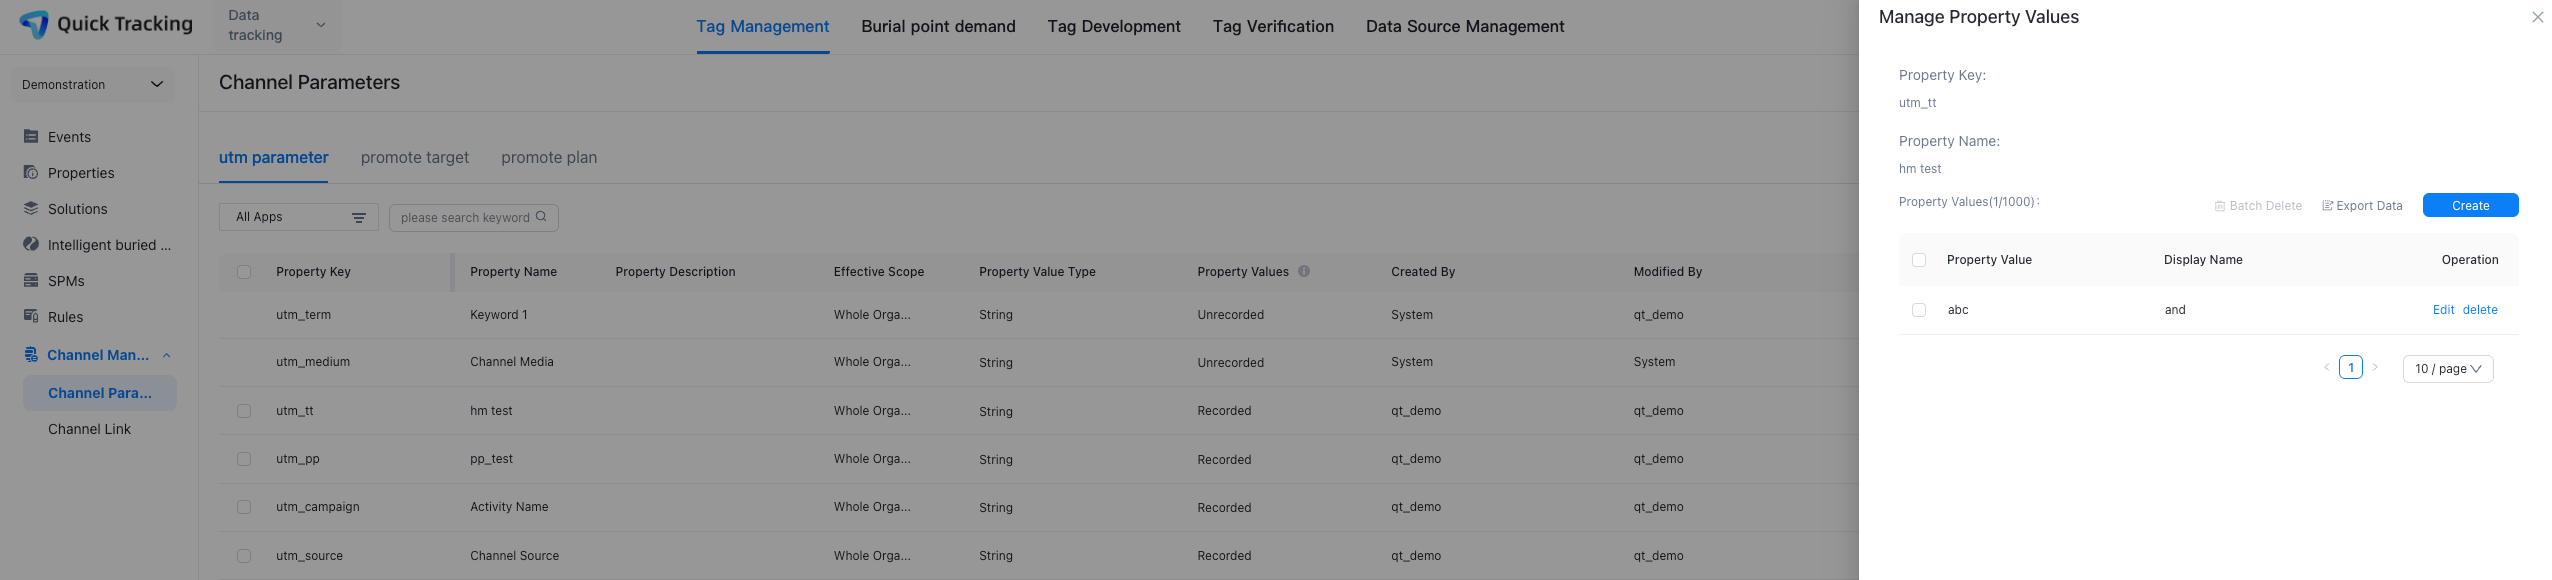Click the Property Values info icon
2552x580 pixels.
(1304, 271)
